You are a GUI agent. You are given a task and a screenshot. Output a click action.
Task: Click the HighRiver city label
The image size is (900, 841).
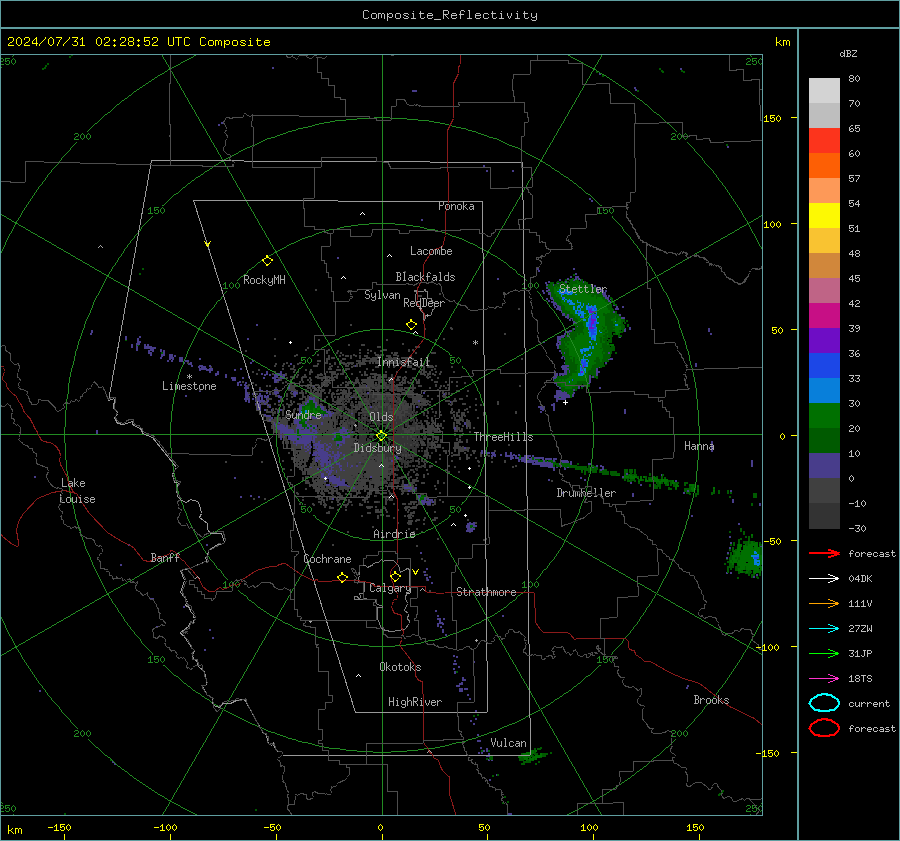pyautogui.click(x=415, y=702)
